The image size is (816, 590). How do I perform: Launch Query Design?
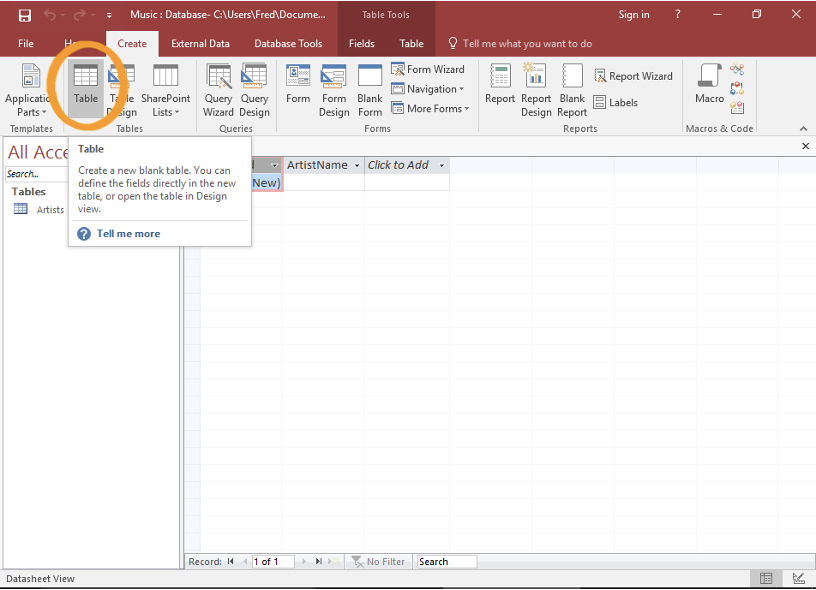[x=254, y=90]
